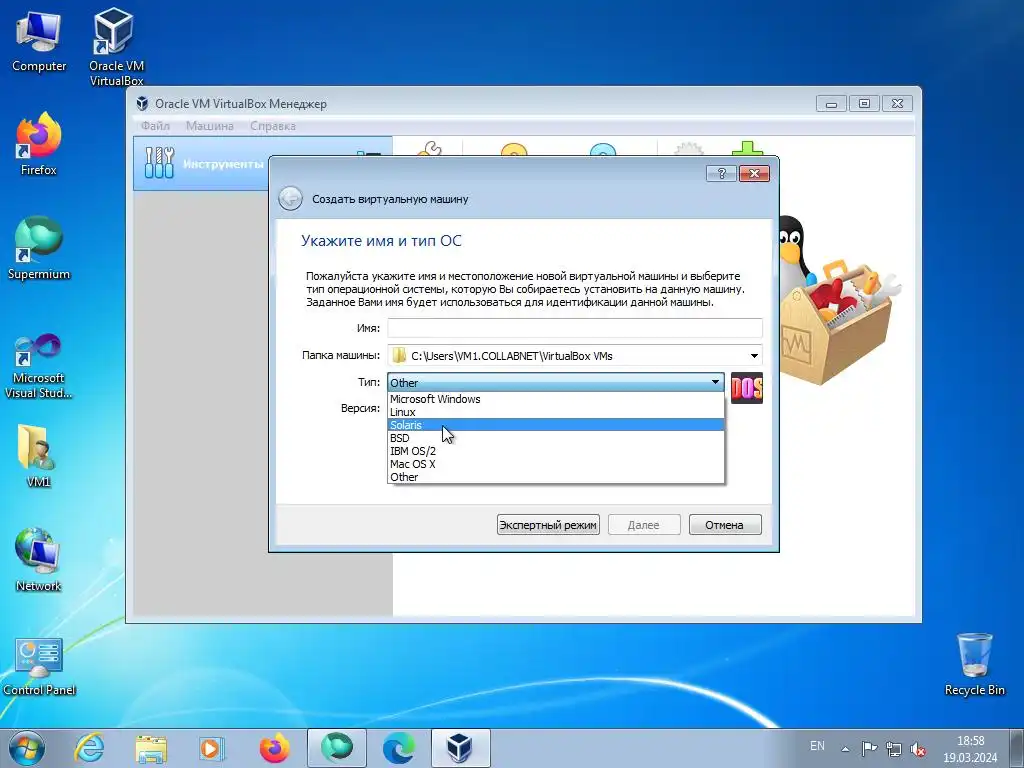Viewport: 1024px width, 768px height.
Task: Select Инструменты in VirtualBox Manager sidebar
Action: coord(201,163)
